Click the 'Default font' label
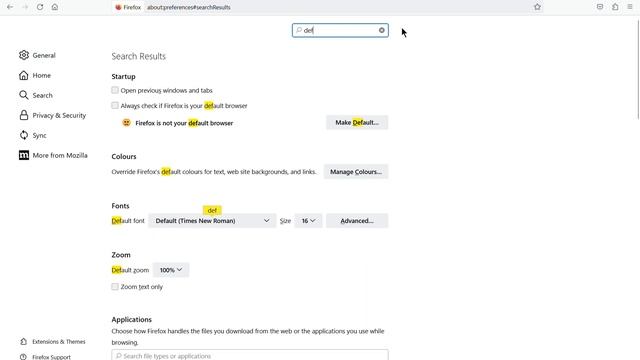Image resolution: width=640 pixels, height=360 pixels. point(128,221)
